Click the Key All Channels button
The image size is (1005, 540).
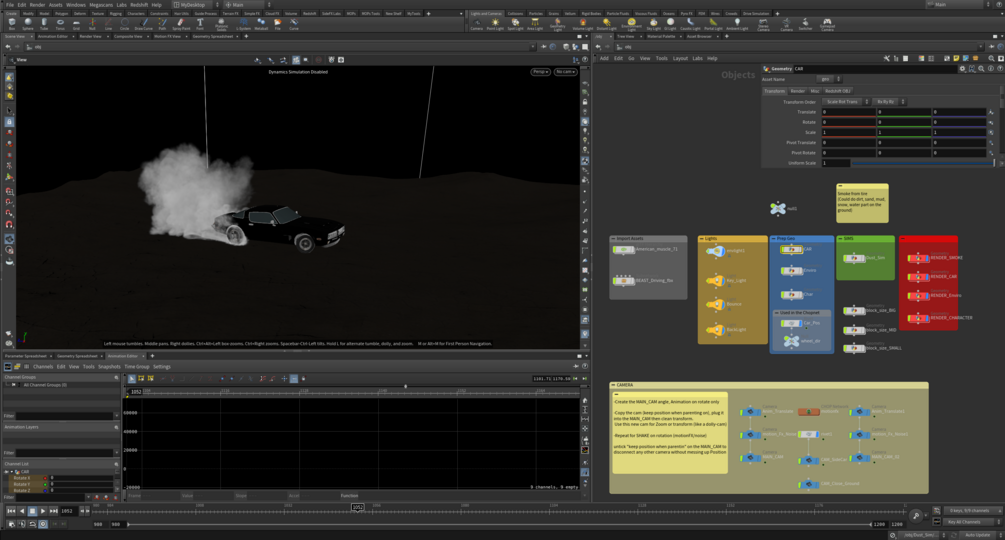[965, 522]
